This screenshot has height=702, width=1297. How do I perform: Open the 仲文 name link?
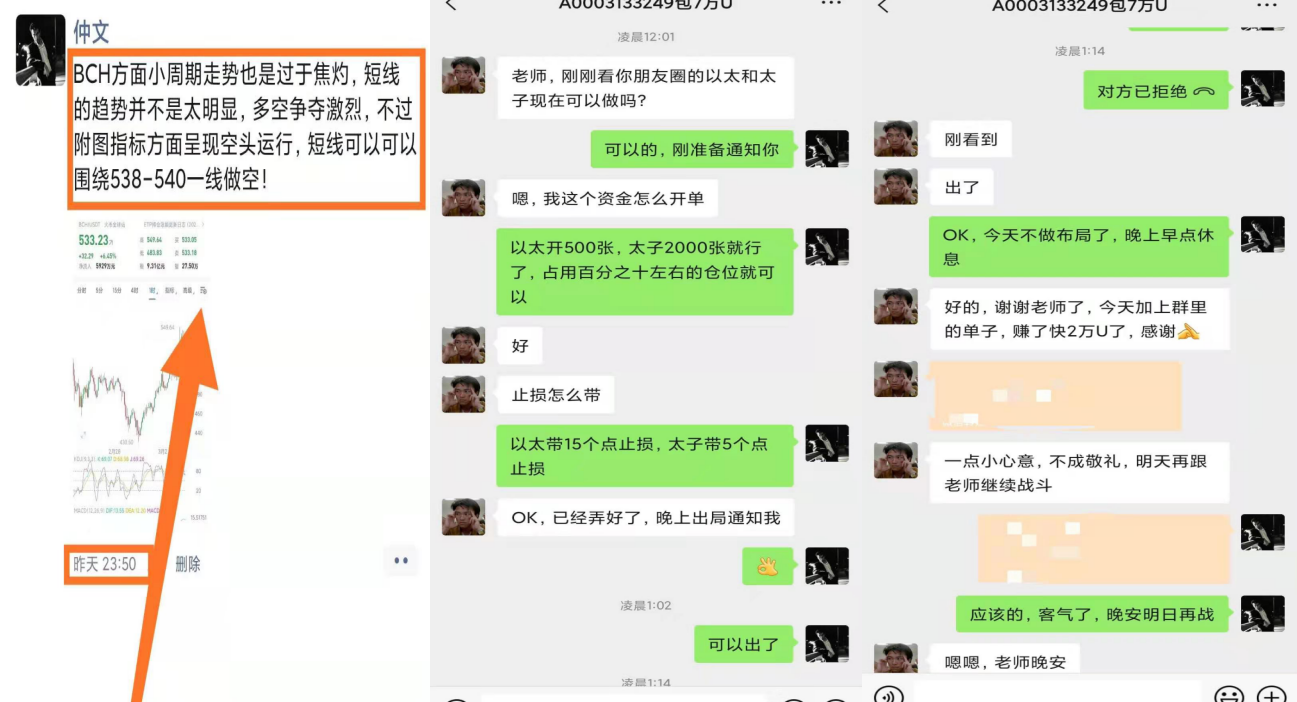(x=92, y=31)
